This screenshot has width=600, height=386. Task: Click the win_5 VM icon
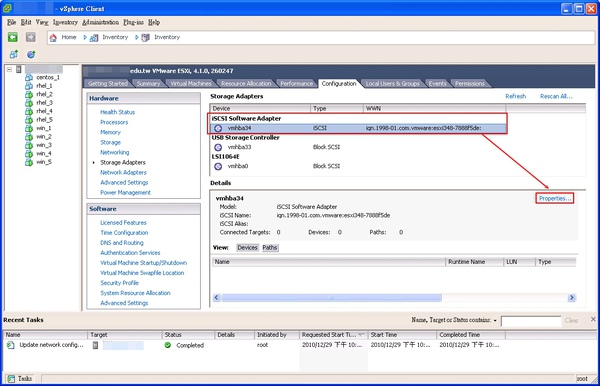coord(29,162)
